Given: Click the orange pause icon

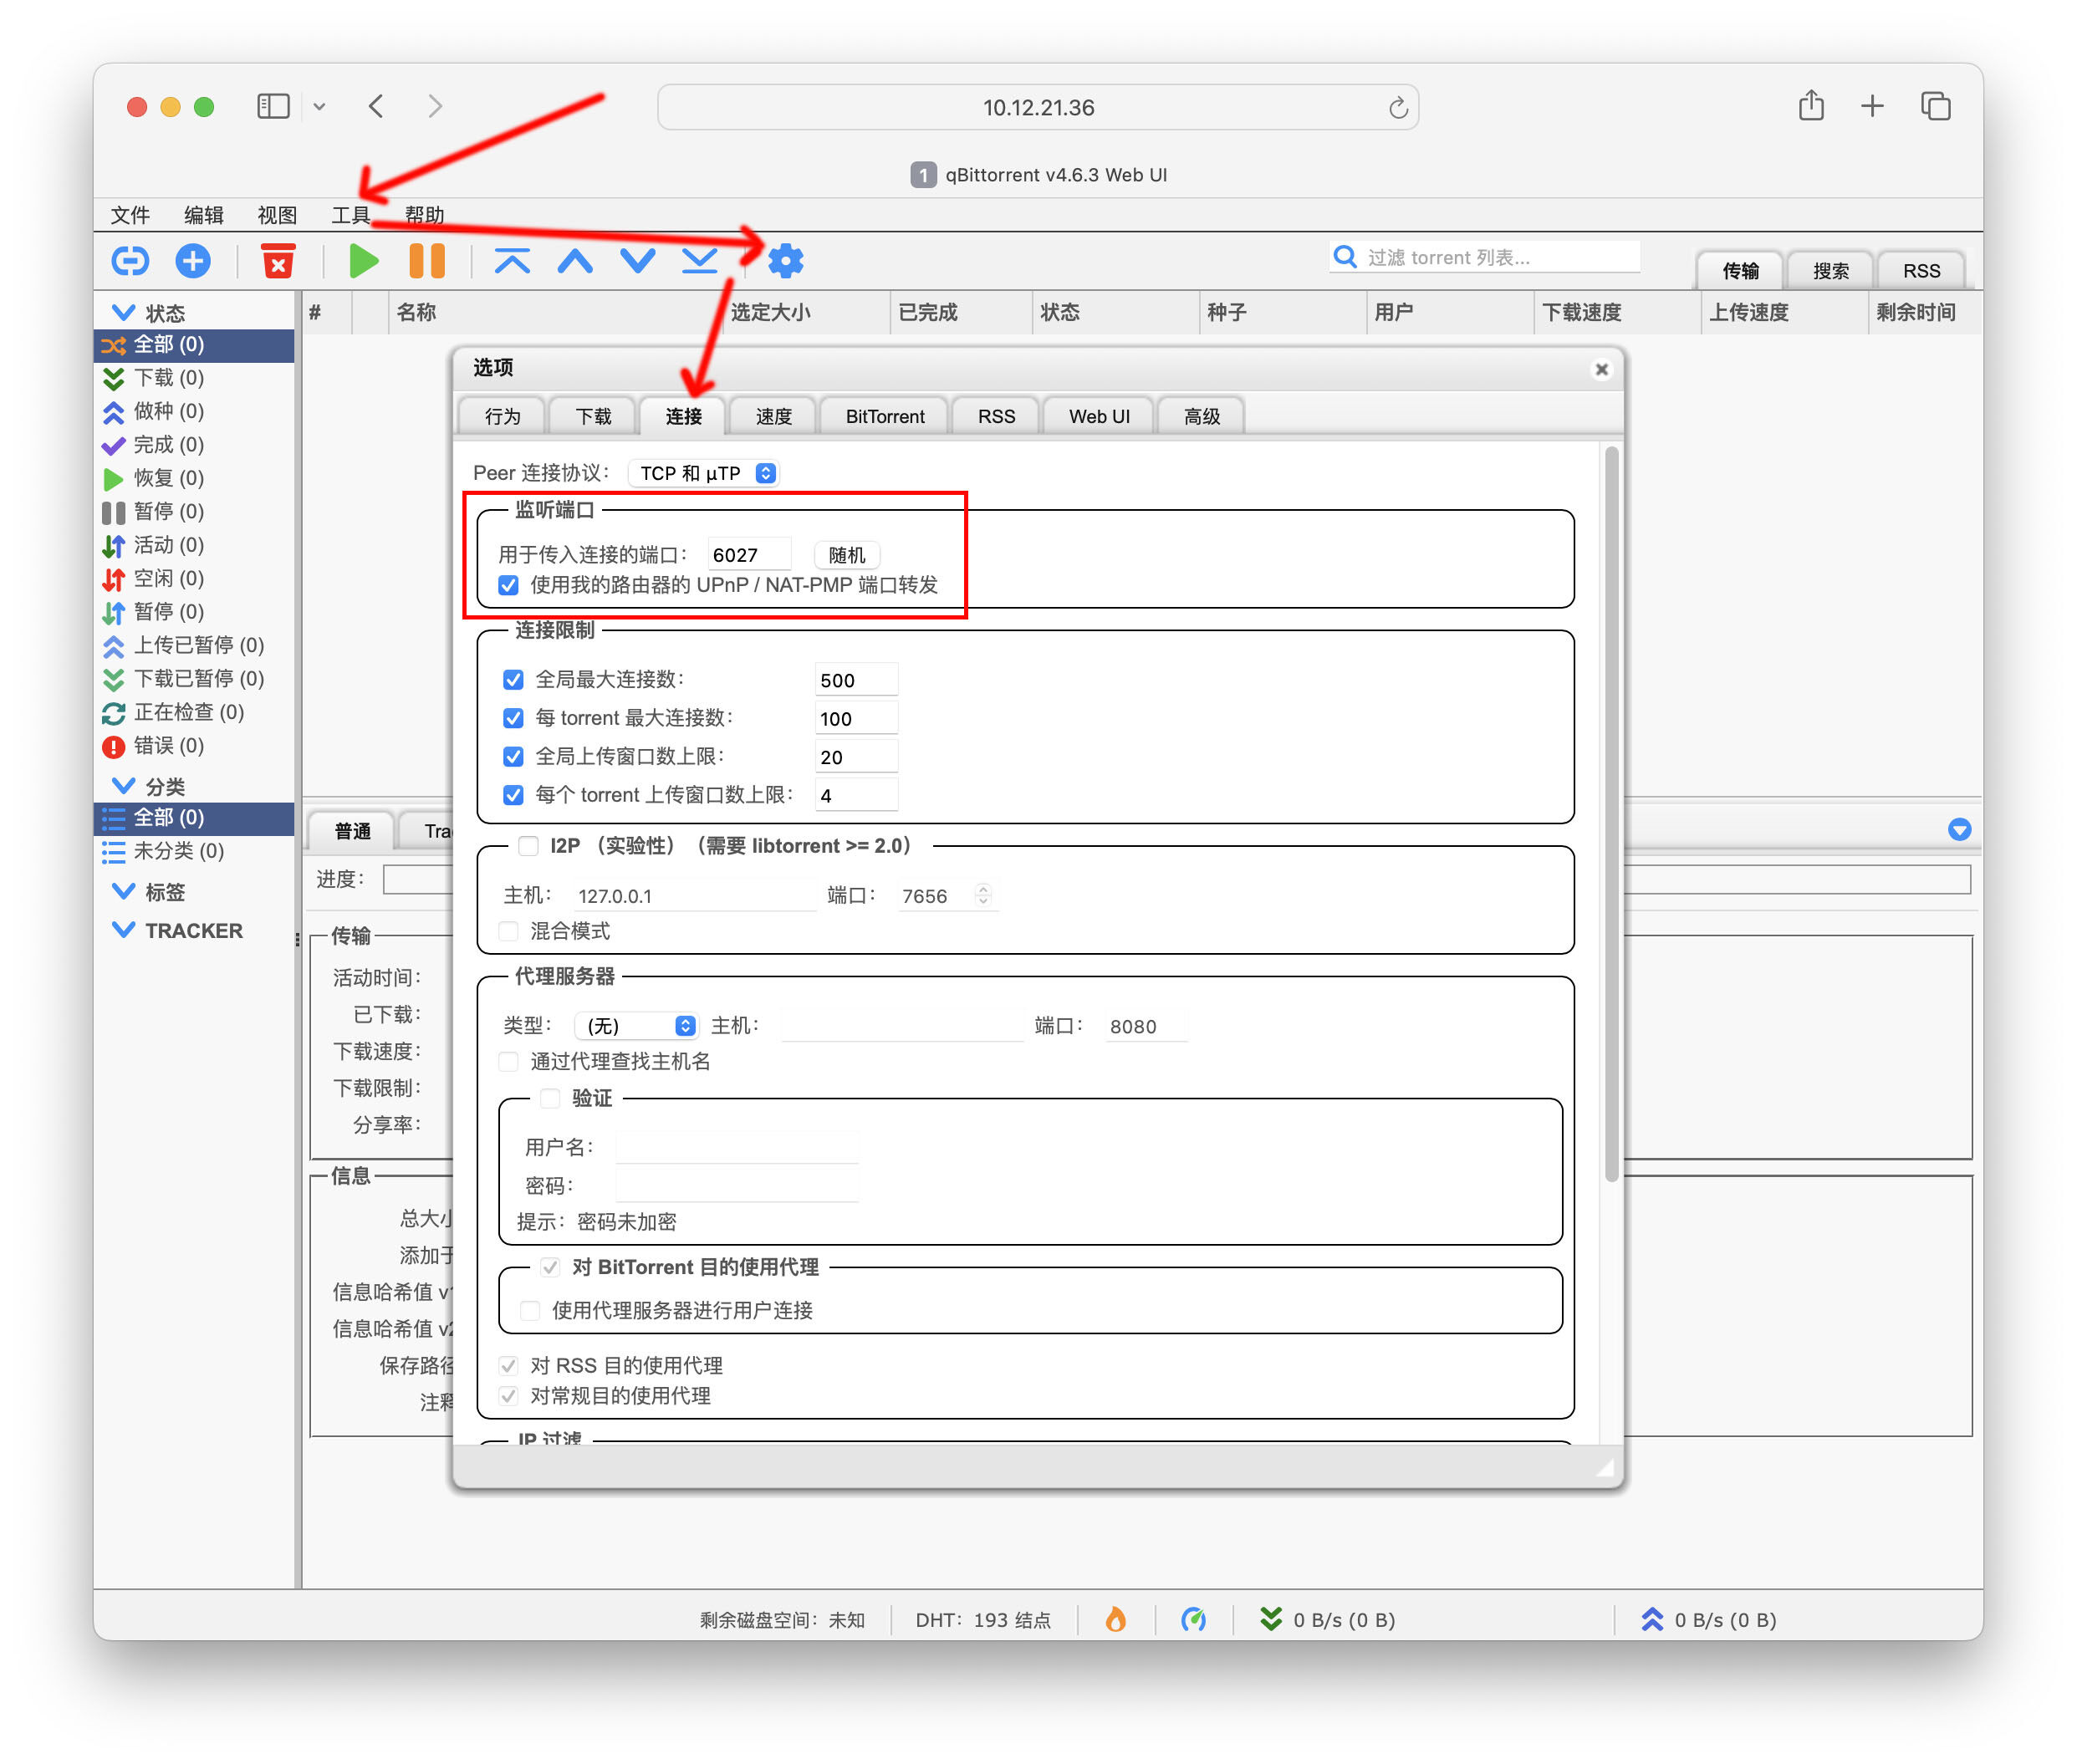Looking at the screenshot, I should 427,261.
